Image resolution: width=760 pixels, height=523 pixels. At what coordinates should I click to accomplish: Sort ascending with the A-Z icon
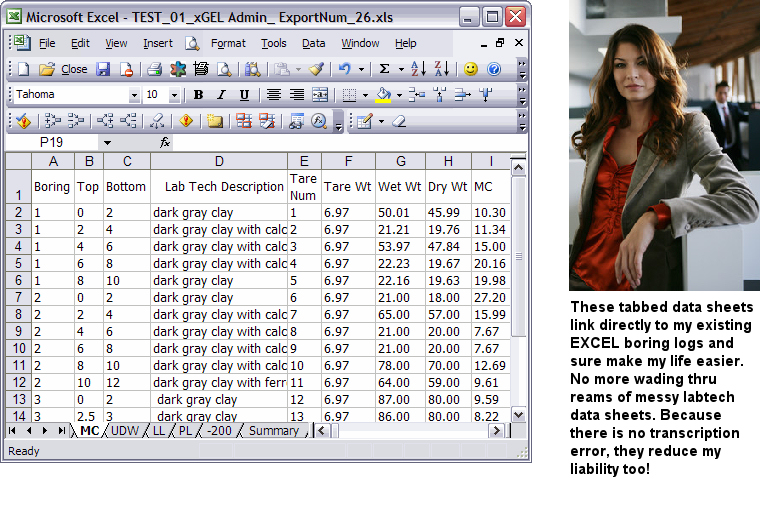418,69
